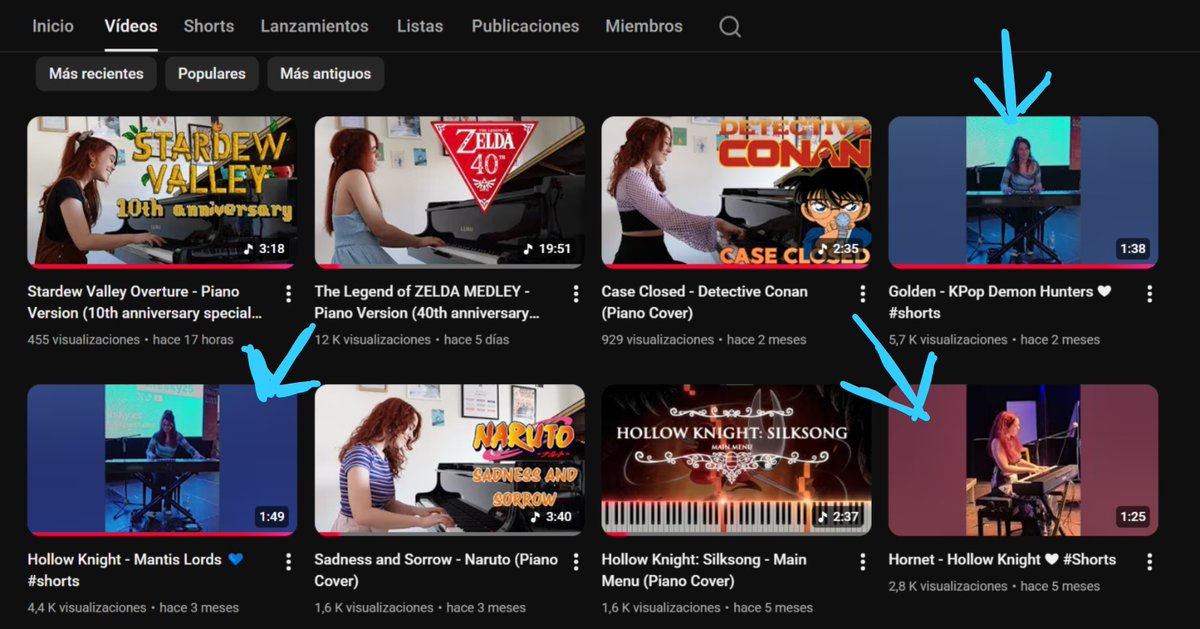The height and width of the screenshot is (629, 1200).
Task: Go to the Publicaciones tab
Action: pos(525,26)
